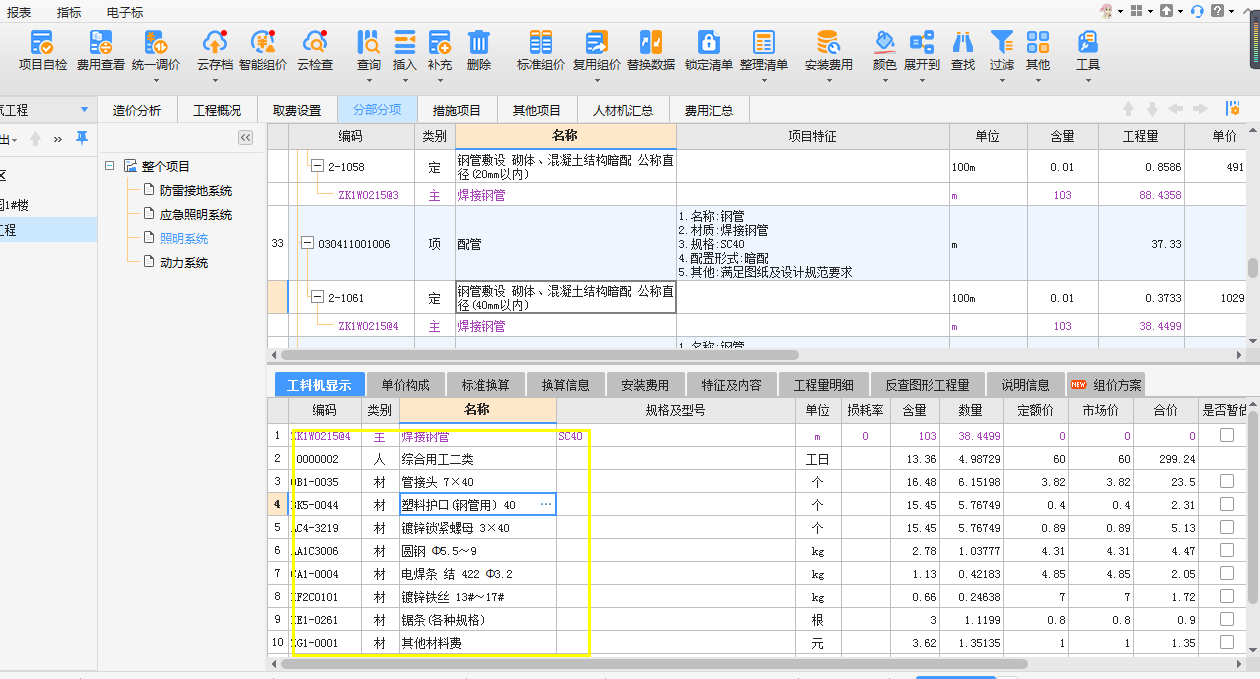Screen dimensions: 1260x679
Task: Click vertical scrollbar of upper table
Action: (1252, 268)
